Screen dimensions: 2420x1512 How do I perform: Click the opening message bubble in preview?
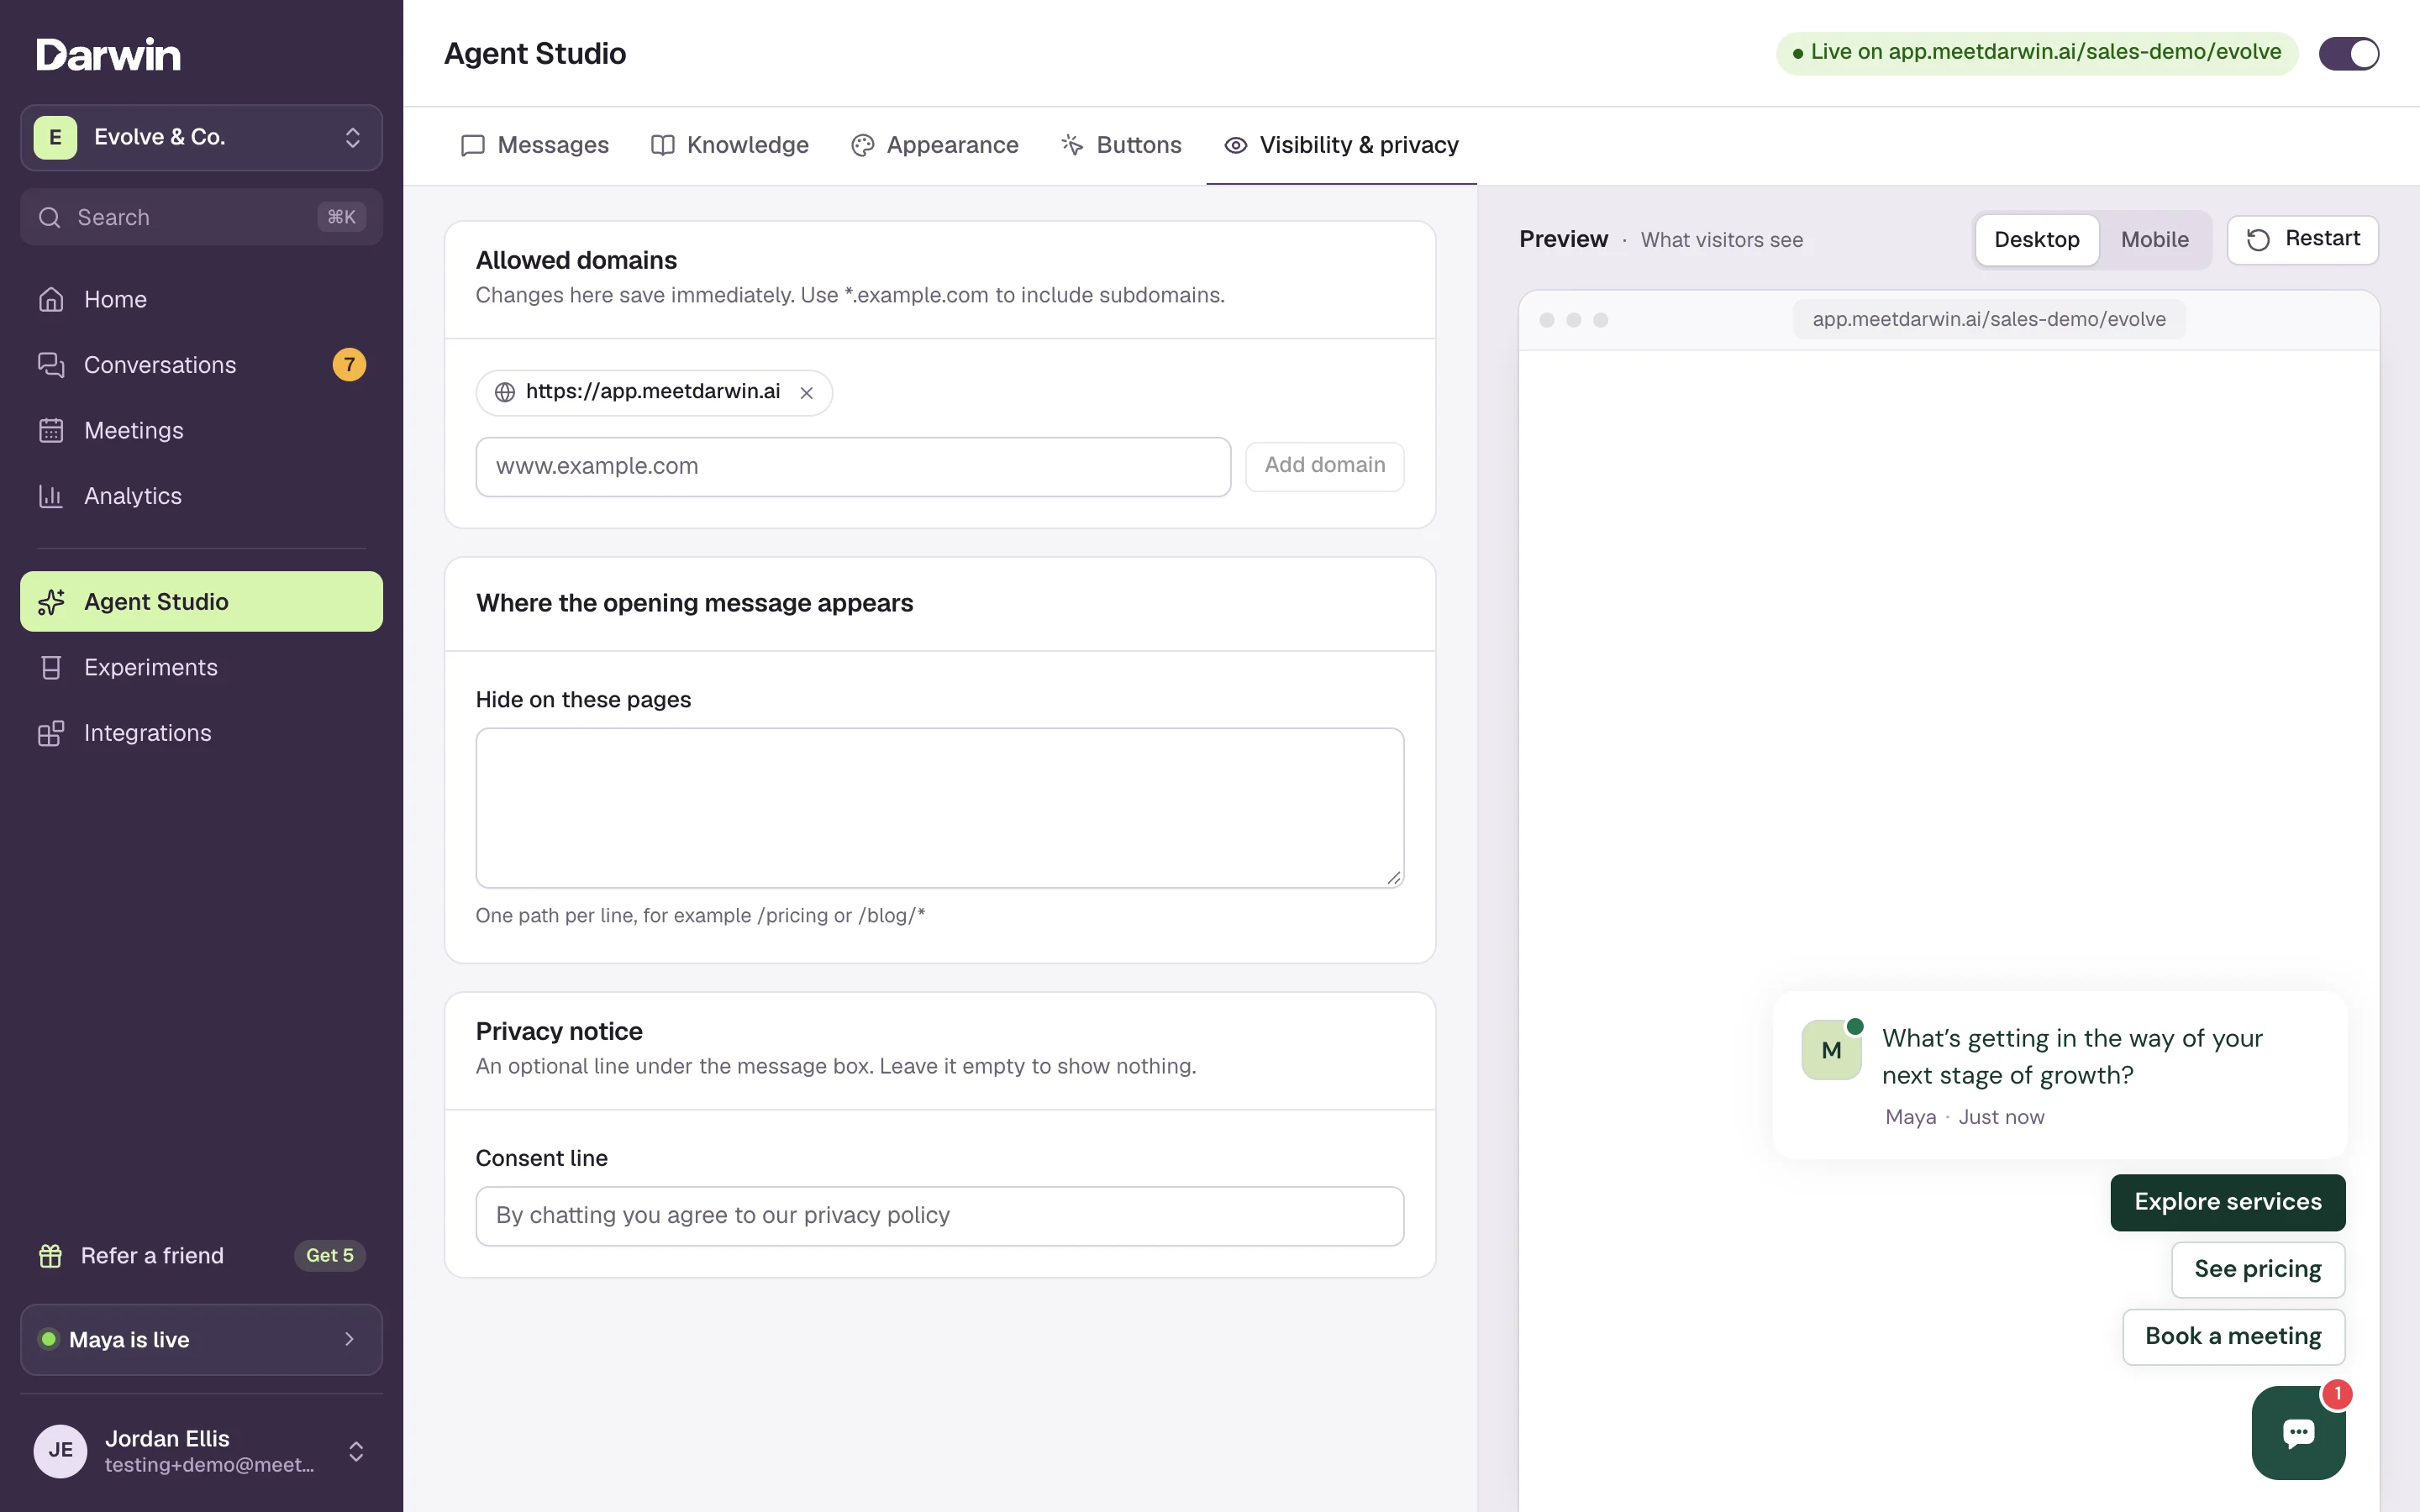pyautogui.click(x=2059, y=1075)
